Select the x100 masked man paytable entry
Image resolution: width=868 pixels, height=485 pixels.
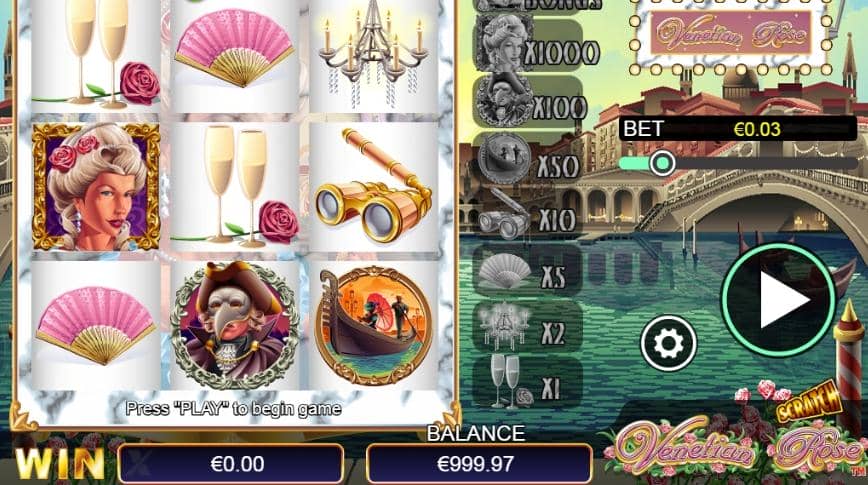529,102
